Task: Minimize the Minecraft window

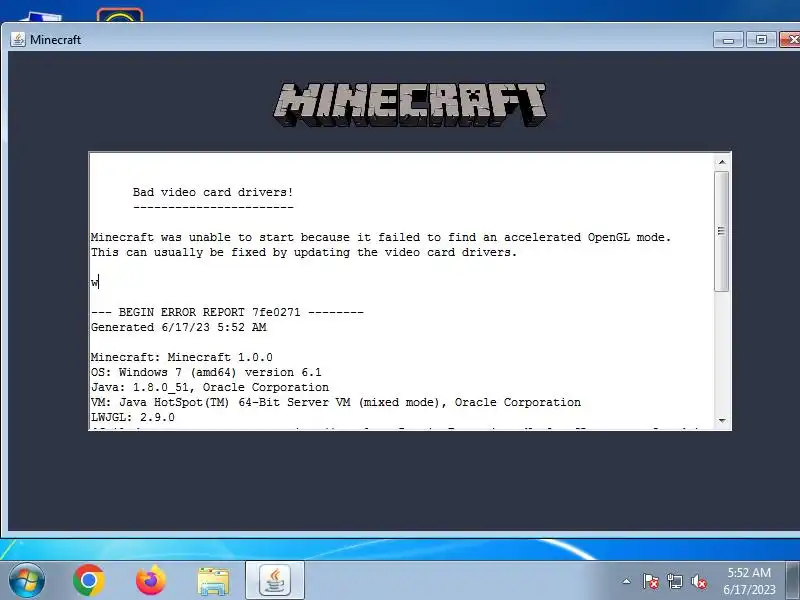Action: (729, 40)
